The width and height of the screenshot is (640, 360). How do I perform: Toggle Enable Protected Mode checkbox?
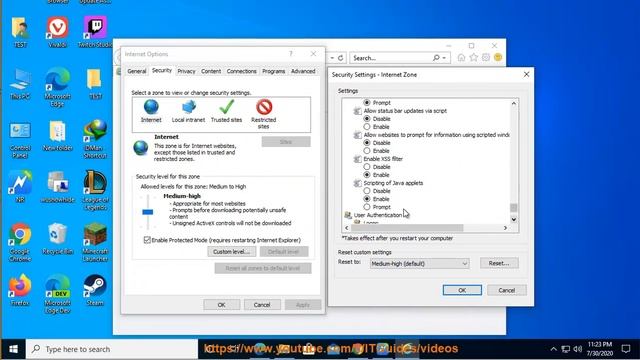click(x=147, y=240)
